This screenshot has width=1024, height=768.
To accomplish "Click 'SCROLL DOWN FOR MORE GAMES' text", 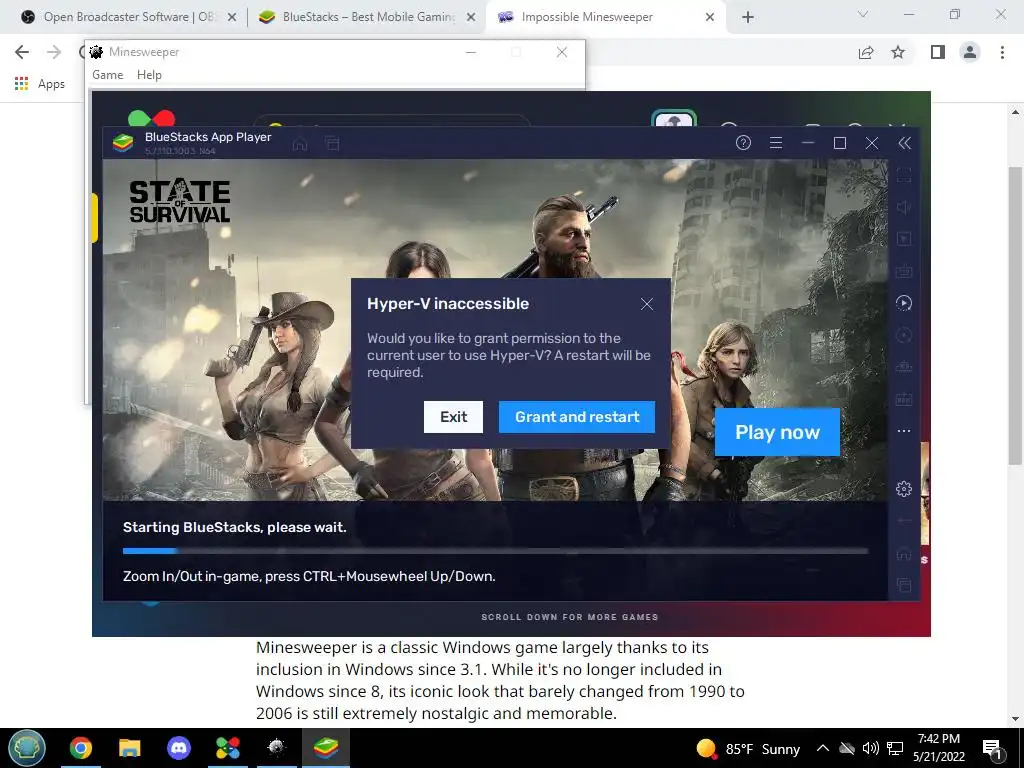I will (569, 616).
